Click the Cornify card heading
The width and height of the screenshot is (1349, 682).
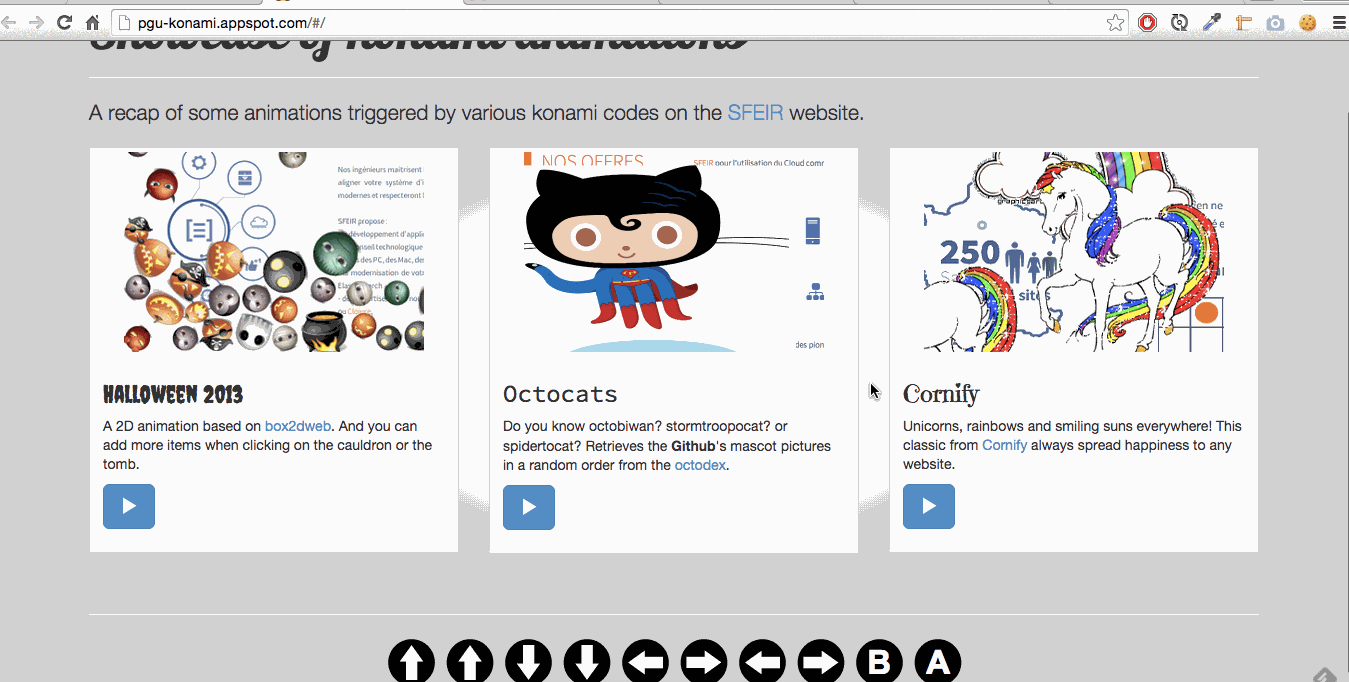[x=941, y=394]
